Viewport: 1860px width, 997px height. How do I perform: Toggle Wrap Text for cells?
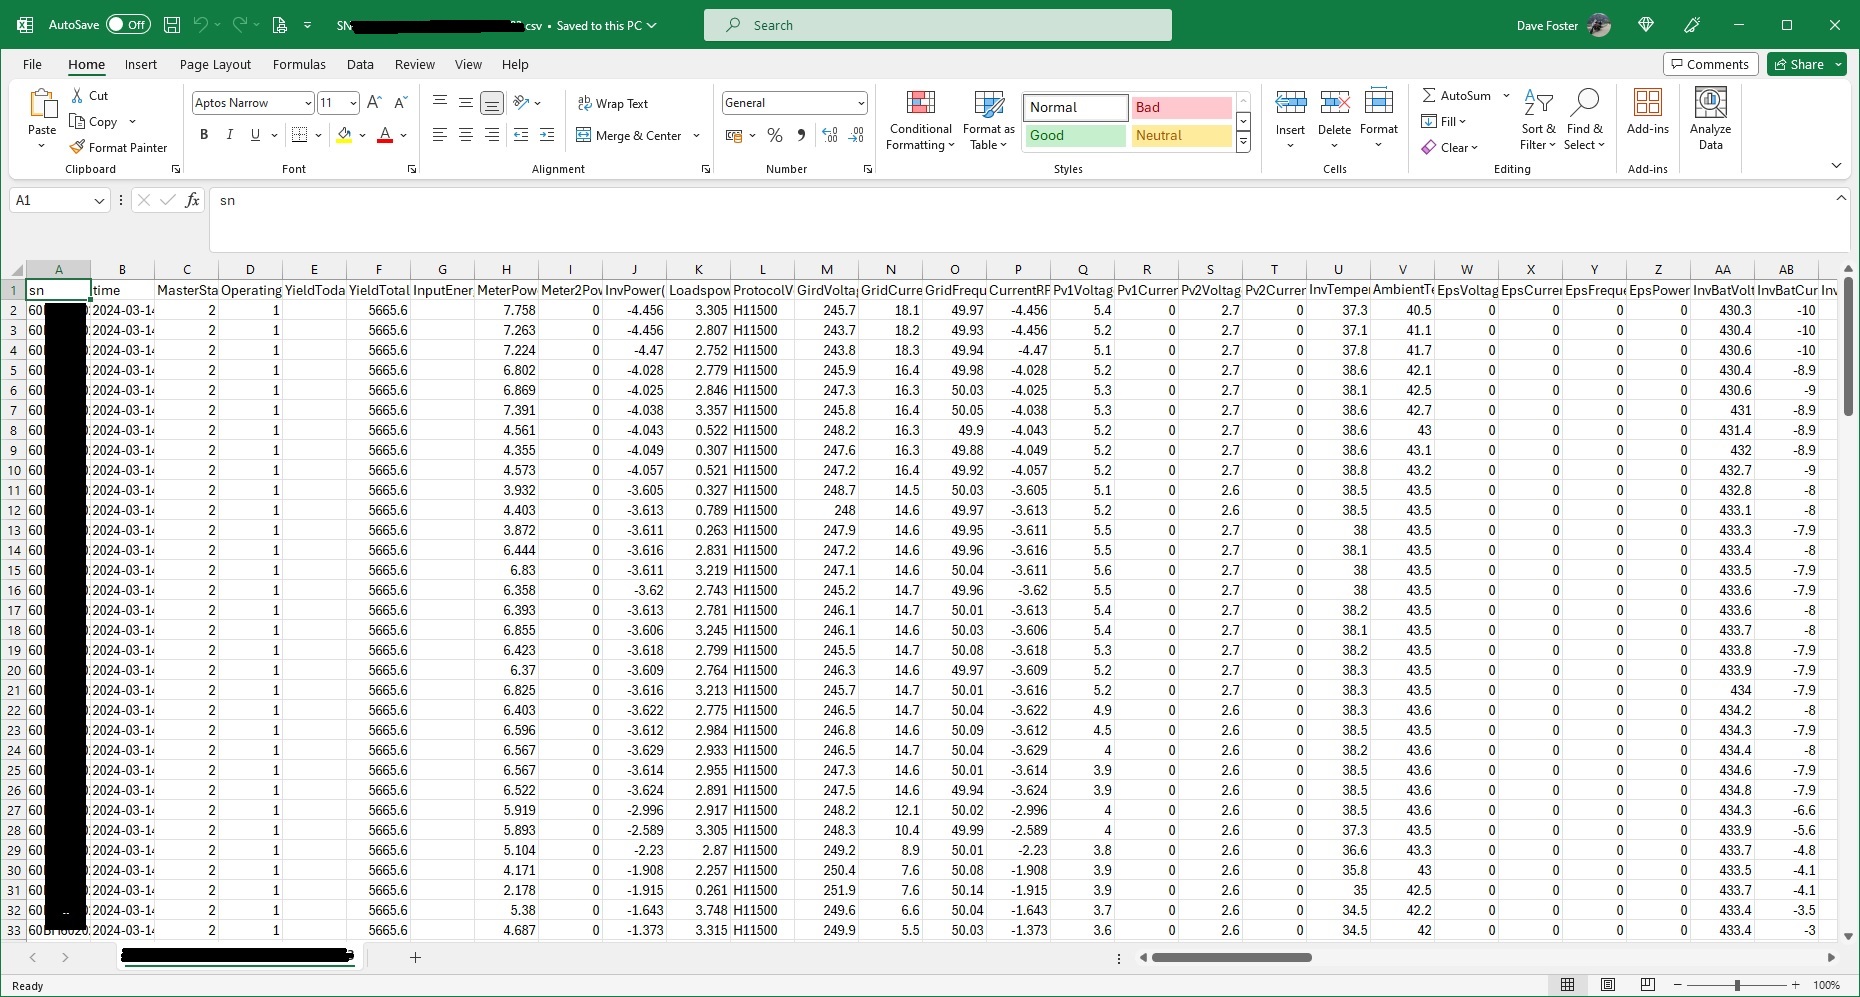pyautogui.click(x=612, y=104)
